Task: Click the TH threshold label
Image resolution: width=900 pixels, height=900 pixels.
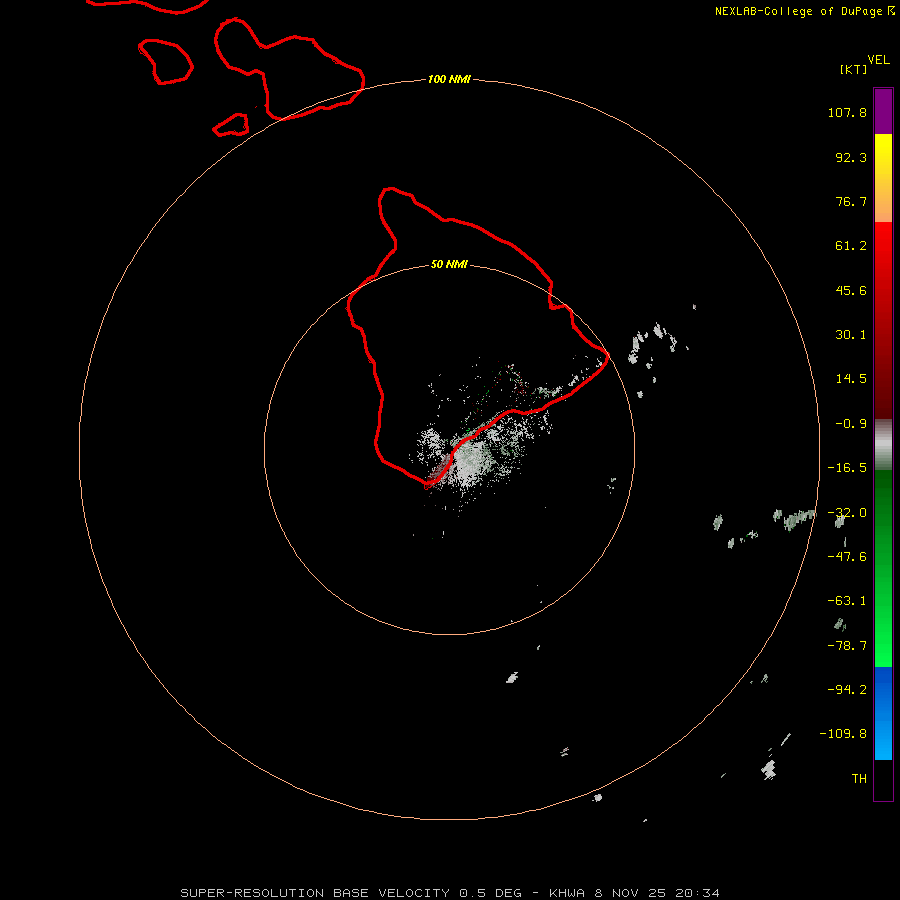Action: 859,778
